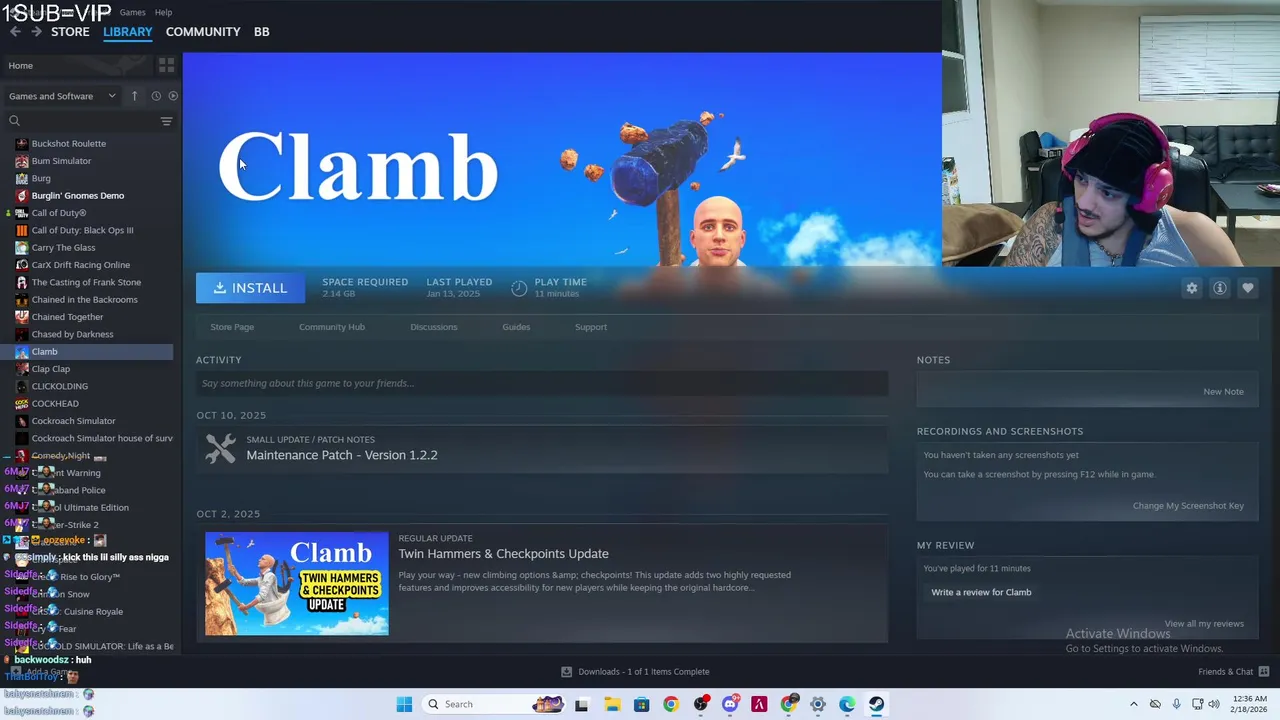
Task: Open Clamb Guides
Action: pyautogui.click(x=516, y=327)
